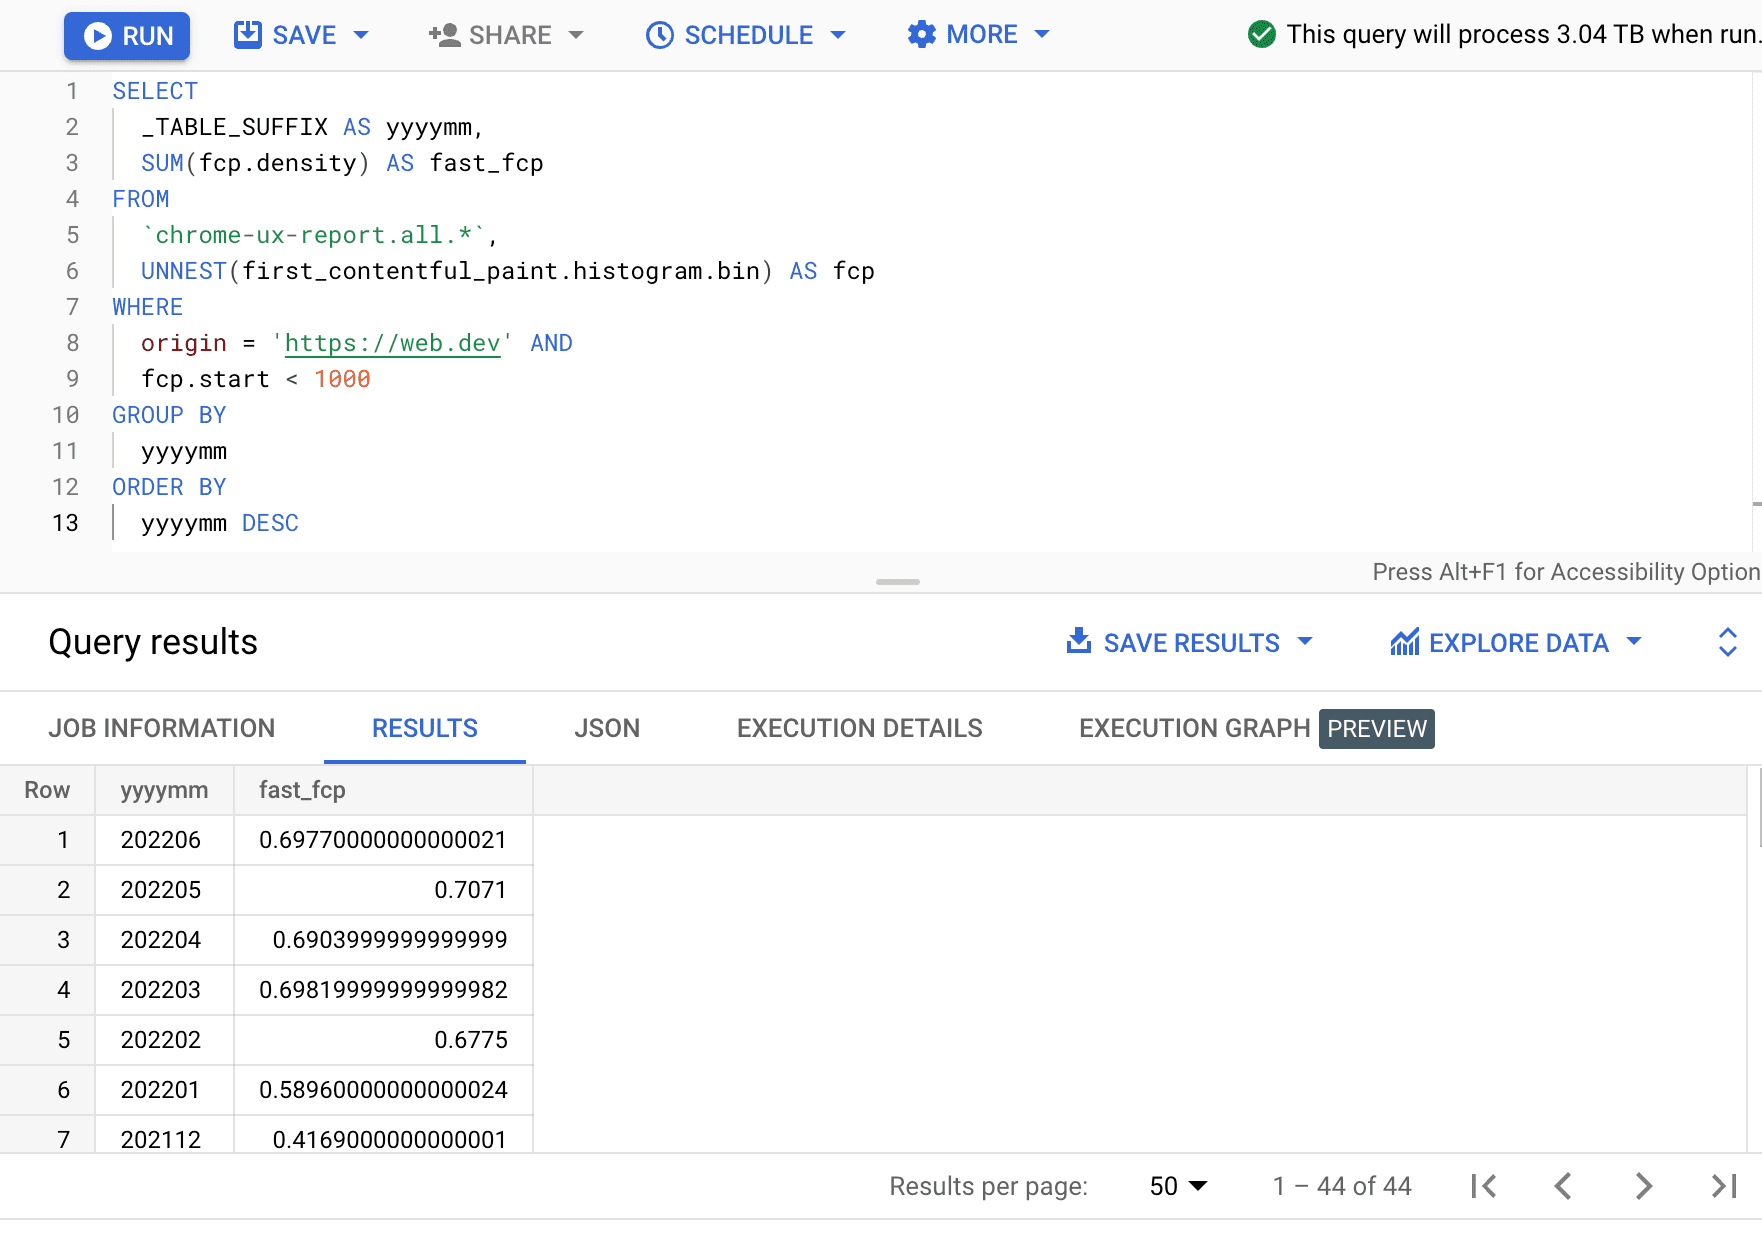
Task: Click the Explore Data chart icon
Action: 1404,642
